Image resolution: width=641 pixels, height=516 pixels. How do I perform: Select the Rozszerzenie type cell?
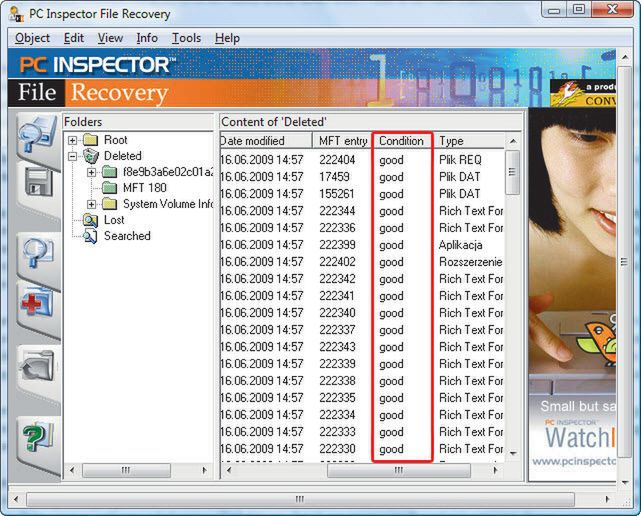click(x=471, y=262)
